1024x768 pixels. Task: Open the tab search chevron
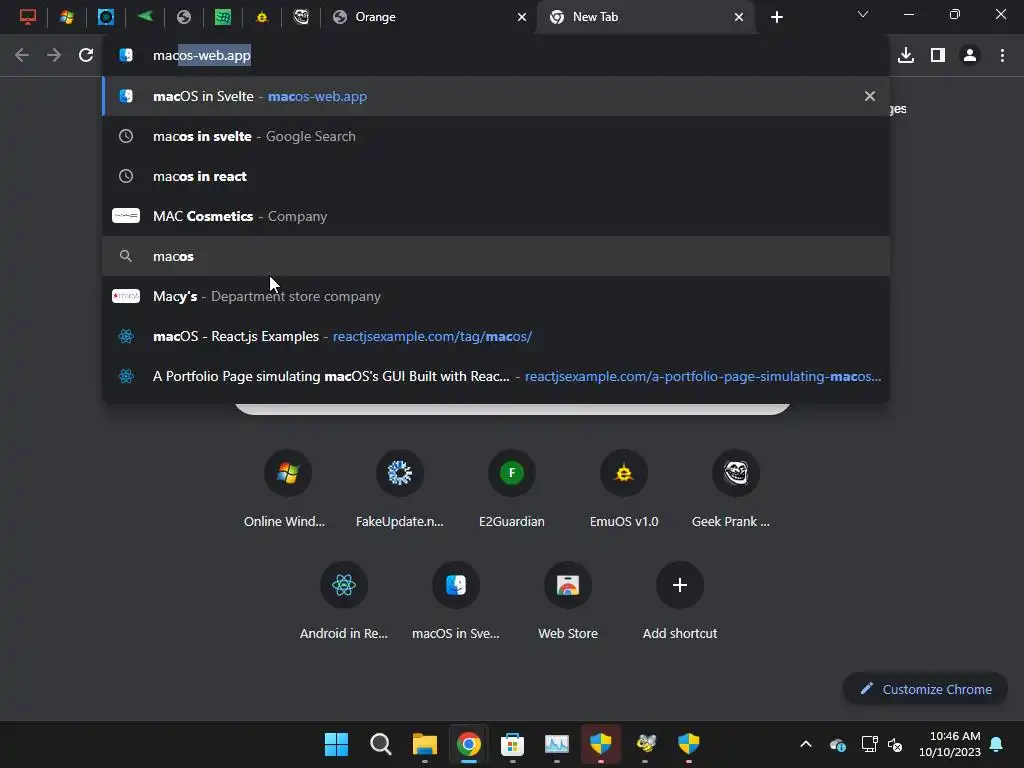863,14
